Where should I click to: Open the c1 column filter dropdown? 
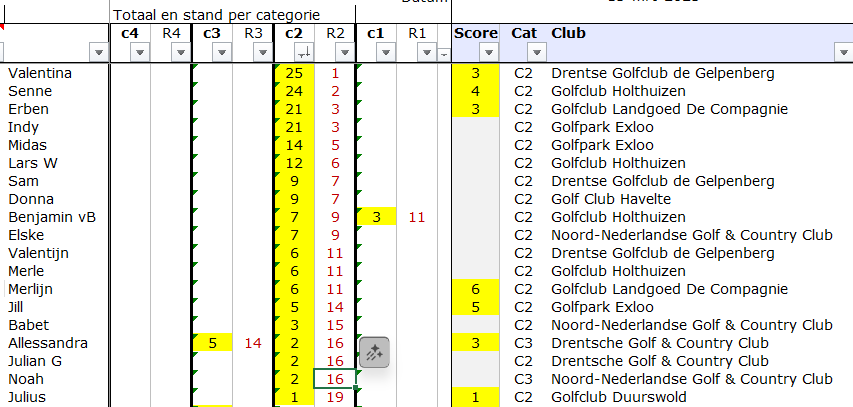[386, 53]
